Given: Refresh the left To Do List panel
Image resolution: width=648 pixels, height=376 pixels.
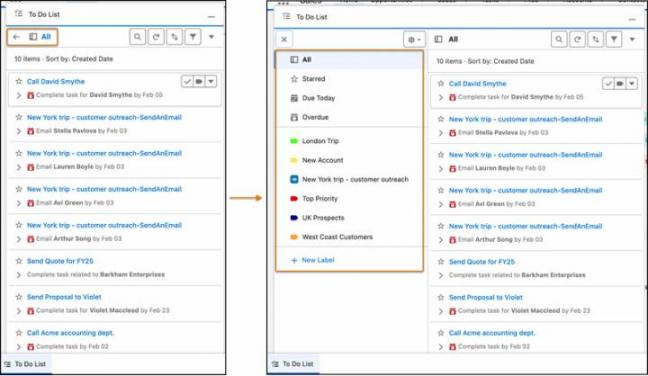Looking at the screenshot, I should coord(156,37).
